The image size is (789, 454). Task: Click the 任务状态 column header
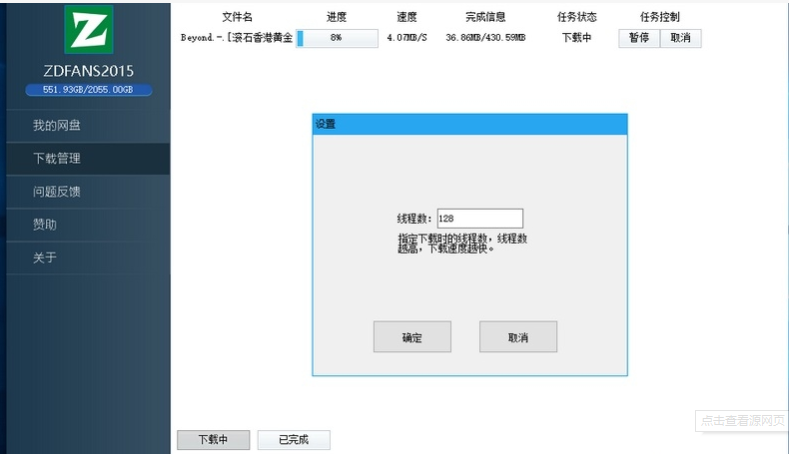tap(577, 17)
